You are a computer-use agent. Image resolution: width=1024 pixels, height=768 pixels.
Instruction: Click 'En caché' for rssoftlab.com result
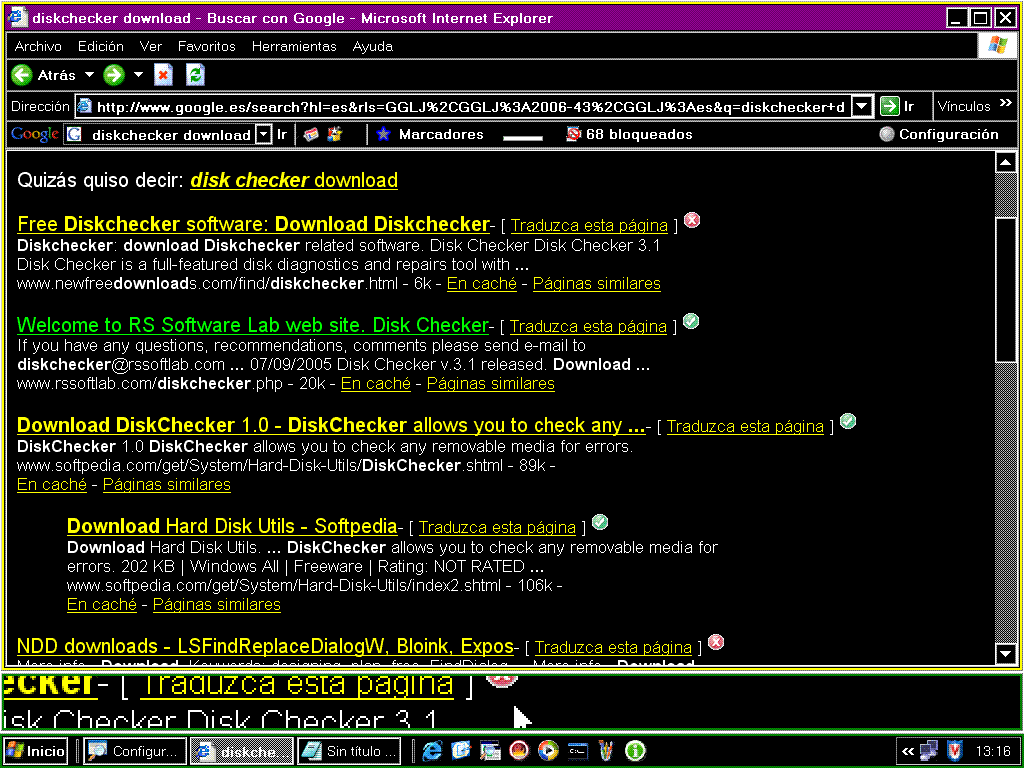[x=376, y=383]
